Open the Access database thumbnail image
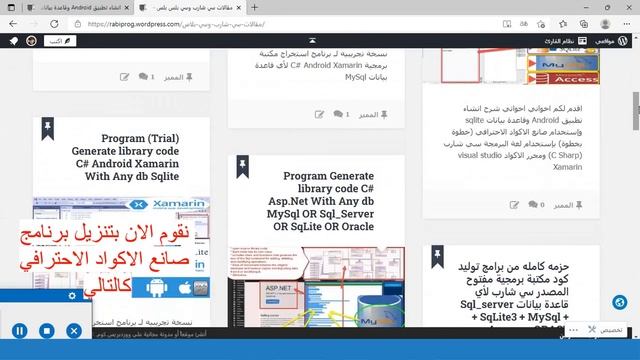The width and height of the screenshot is (640, 360). point(511,66)
